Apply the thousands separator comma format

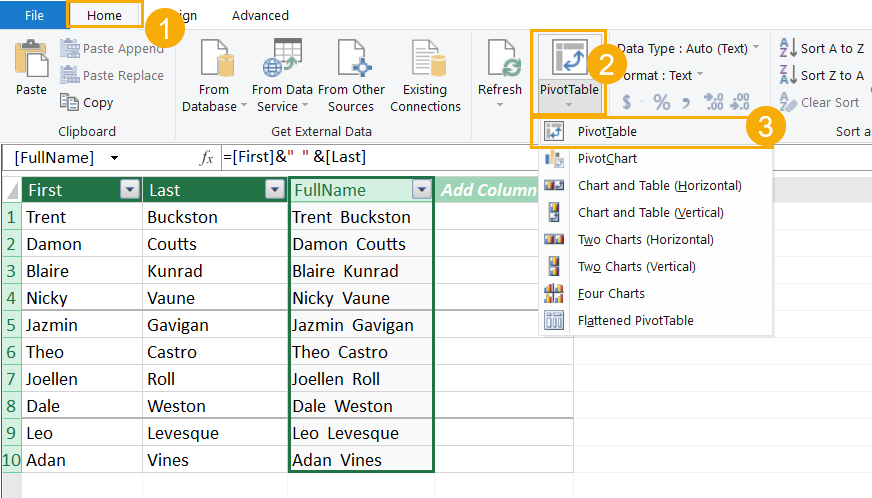click(686, 102)
